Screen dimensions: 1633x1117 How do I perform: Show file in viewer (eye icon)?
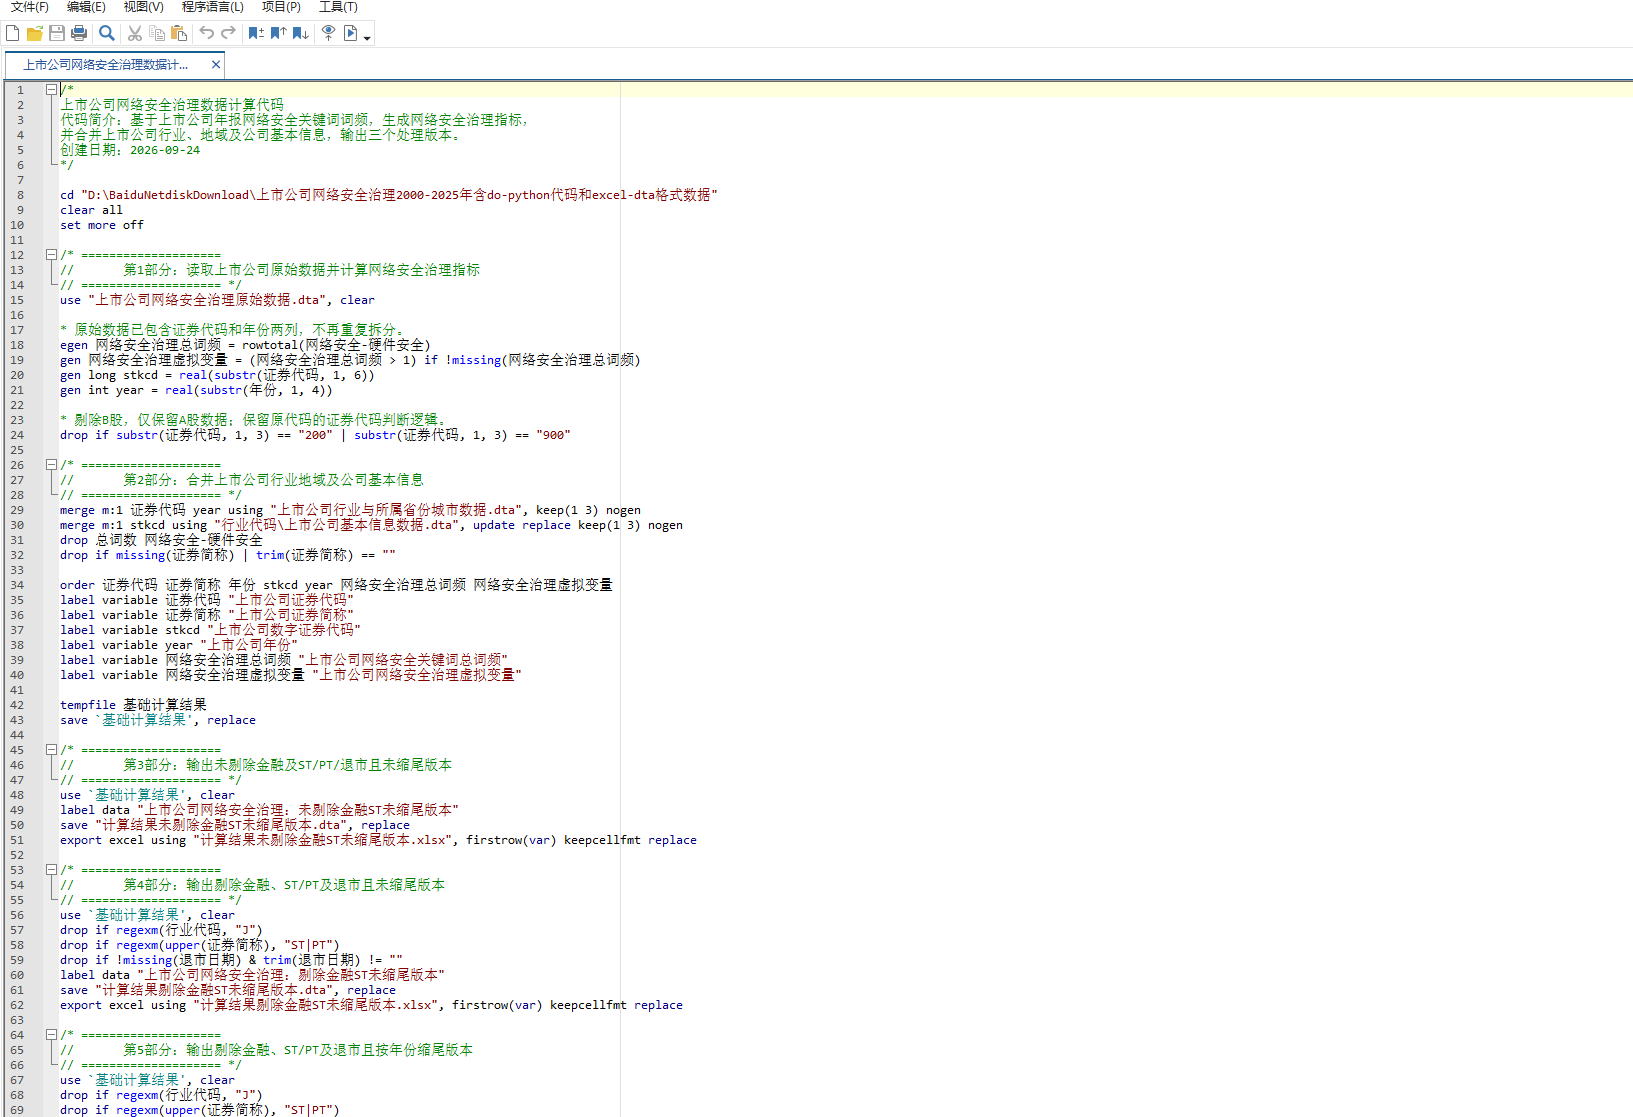coord(328,33)
